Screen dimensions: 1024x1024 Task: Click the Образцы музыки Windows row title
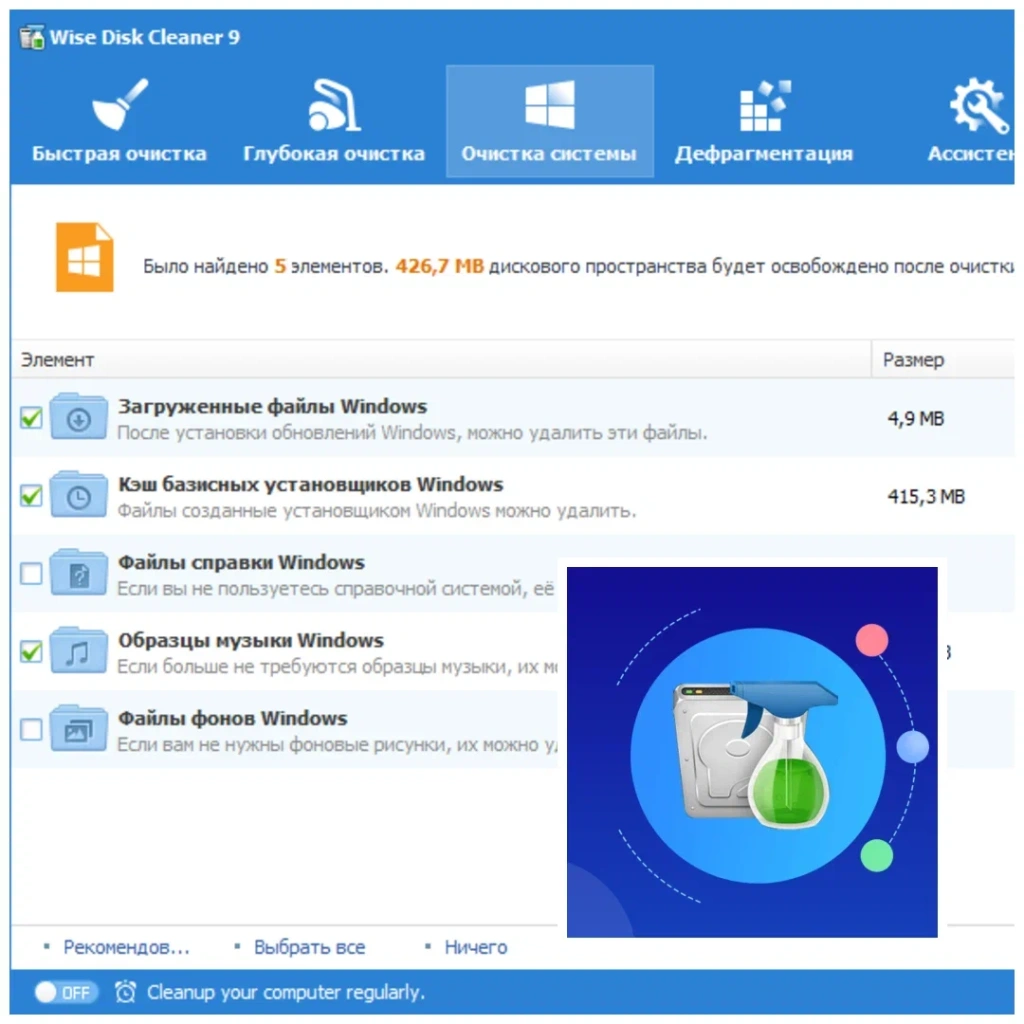coord(251,641)
